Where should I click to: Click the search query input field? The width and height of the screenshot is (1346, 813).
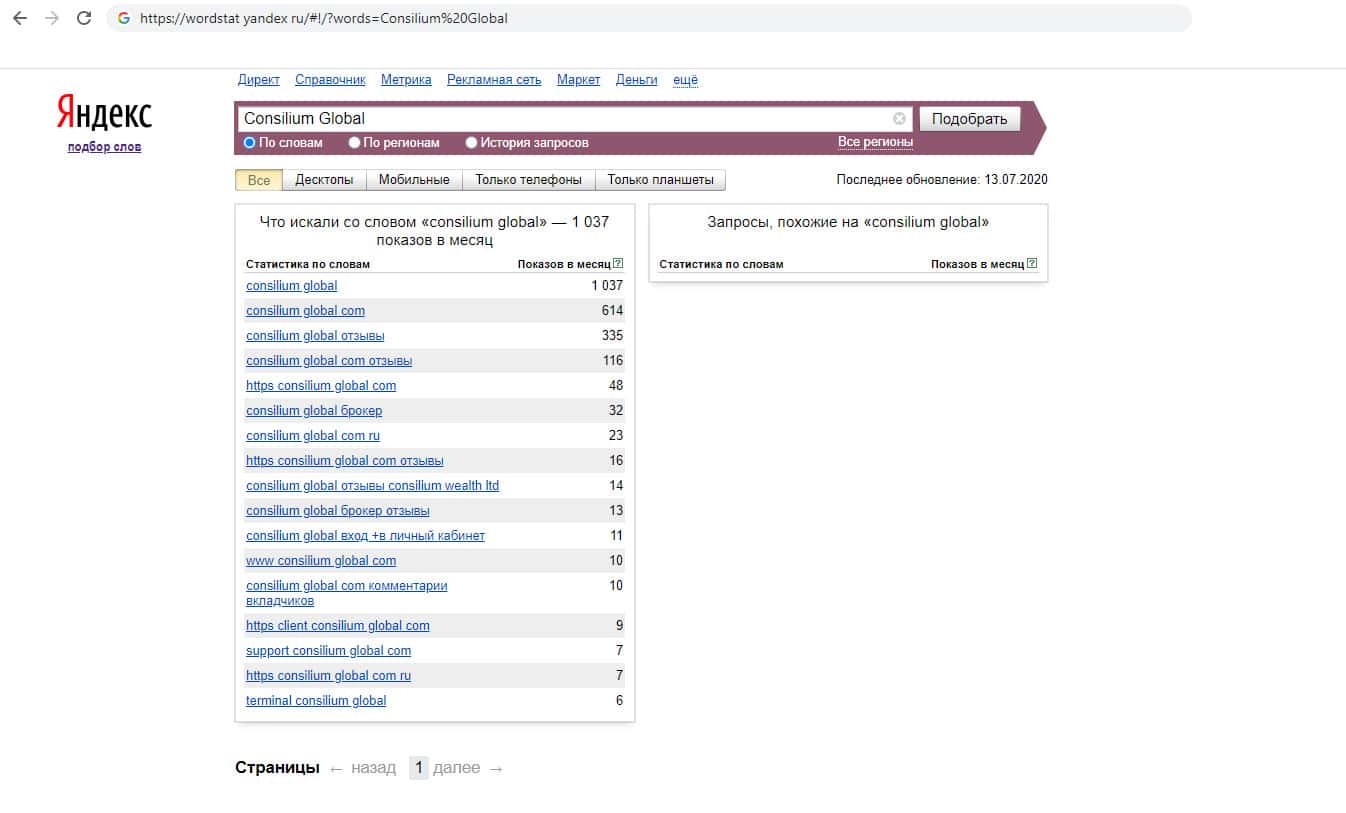tap(565, 119)
